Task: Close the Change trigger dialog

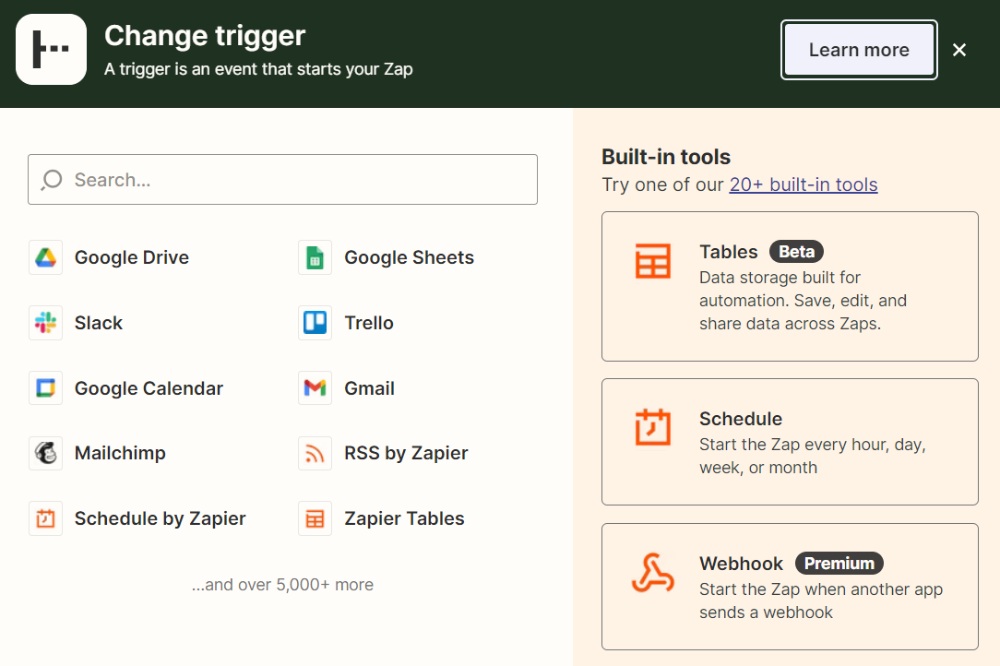Action: click(959, 50)
